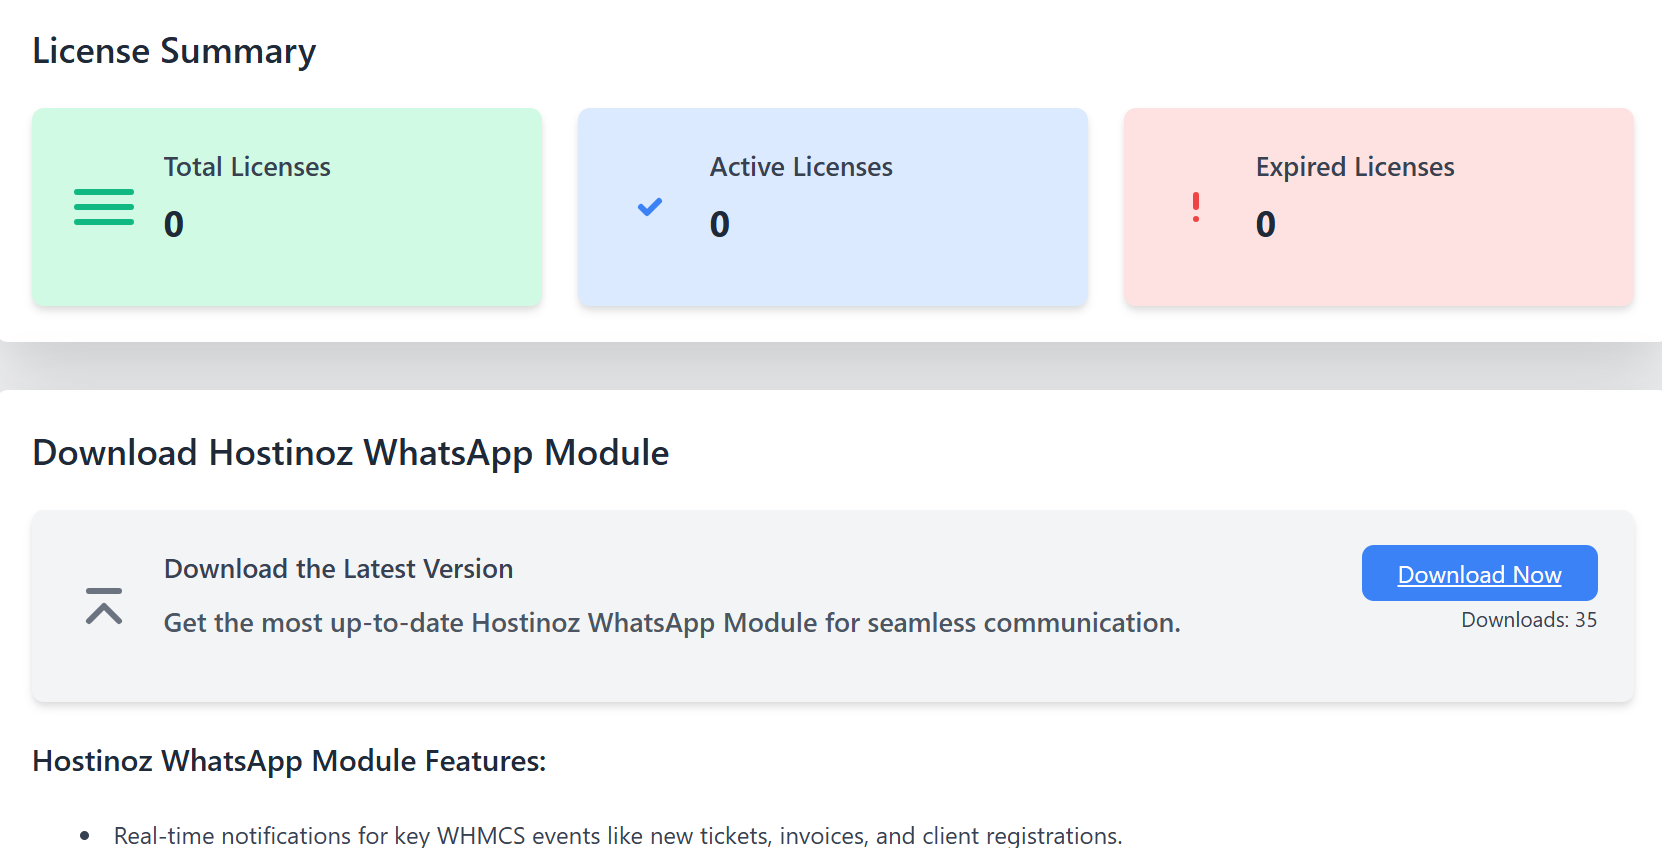
Task: Click the Active Licenses count value
Action: pyautogui.click(x=720, y=224)
